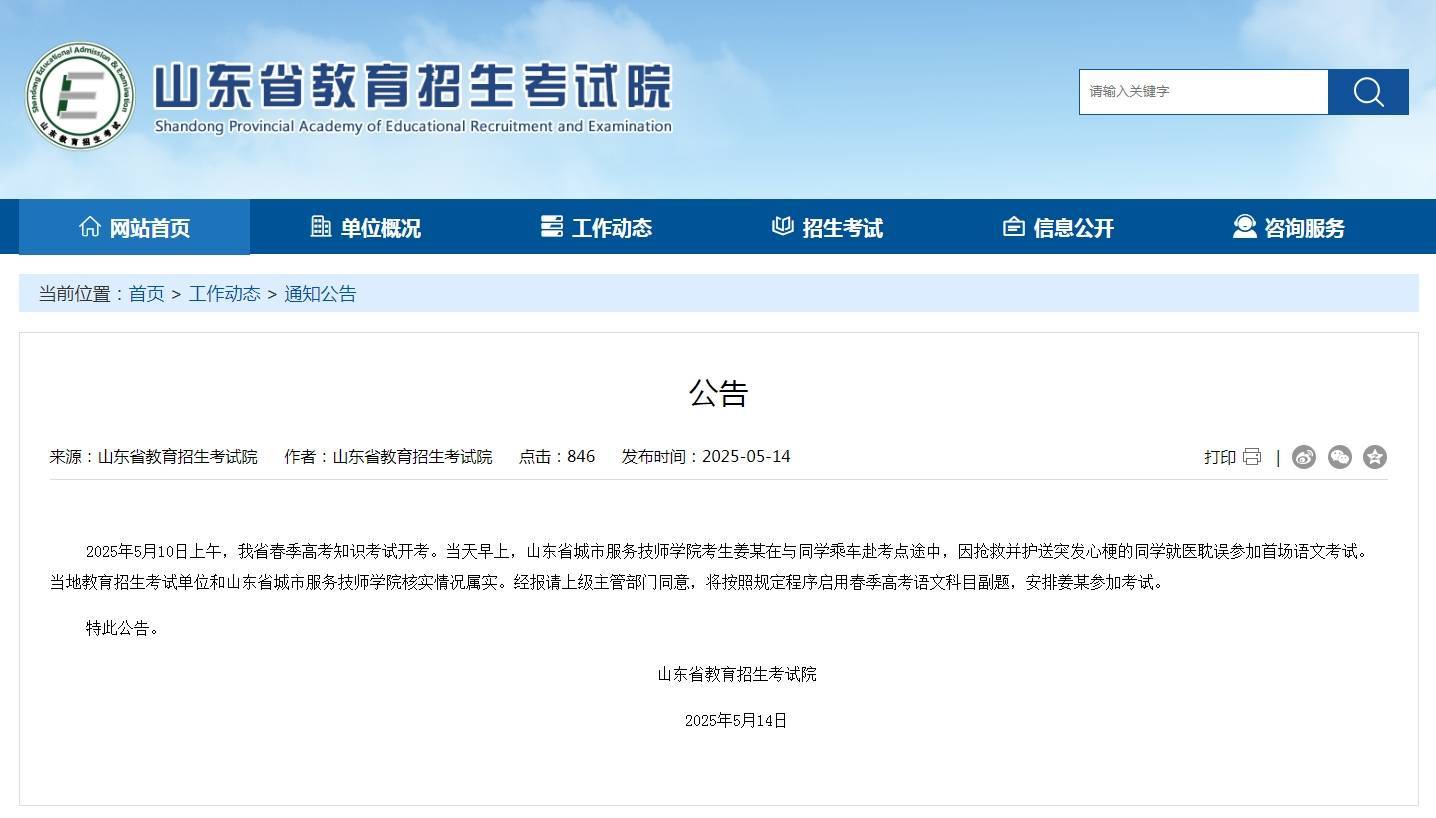The height and width of the screenshot is (818, 1436).
Task: Share the announcement to Weibo
Action: tap(1303, 457)
